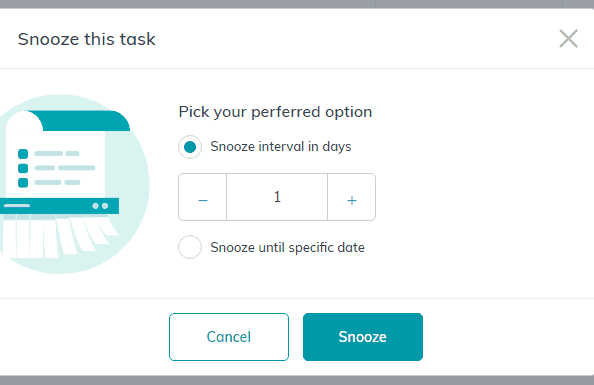Click the middle checklist bullet in the illustration
The image size is (594, 385).
[23, 168]
